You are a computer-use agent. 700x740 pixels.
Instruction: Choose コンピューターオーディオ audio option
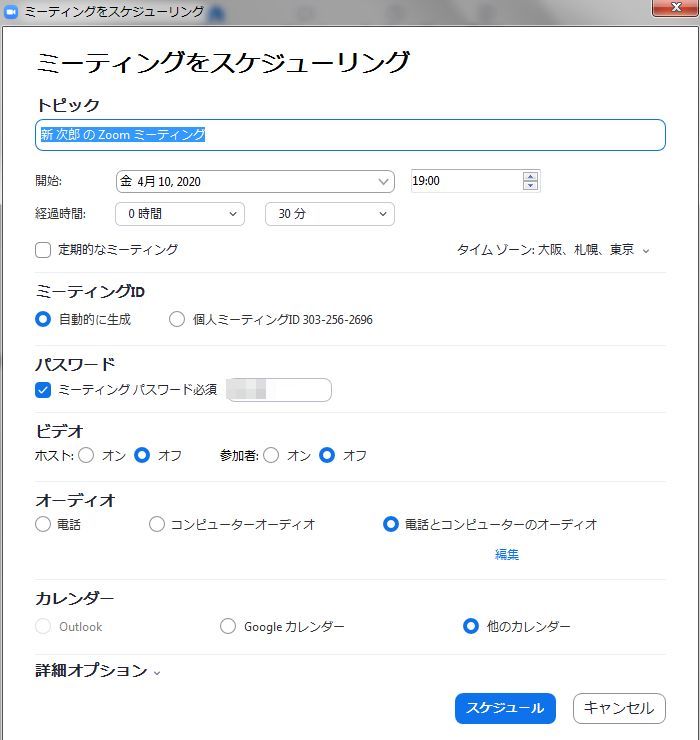click(x=157, y=524)
